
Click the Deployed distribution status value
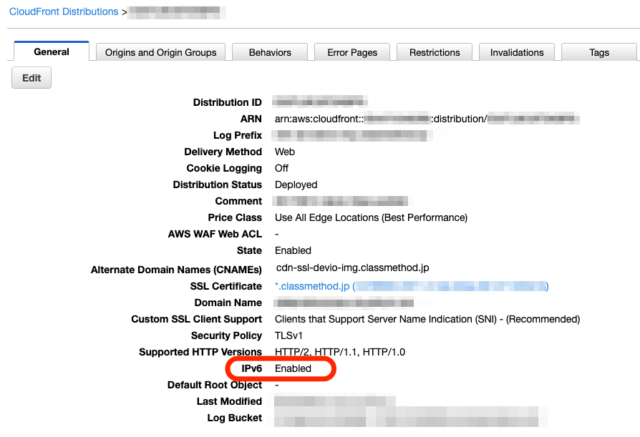296,185
